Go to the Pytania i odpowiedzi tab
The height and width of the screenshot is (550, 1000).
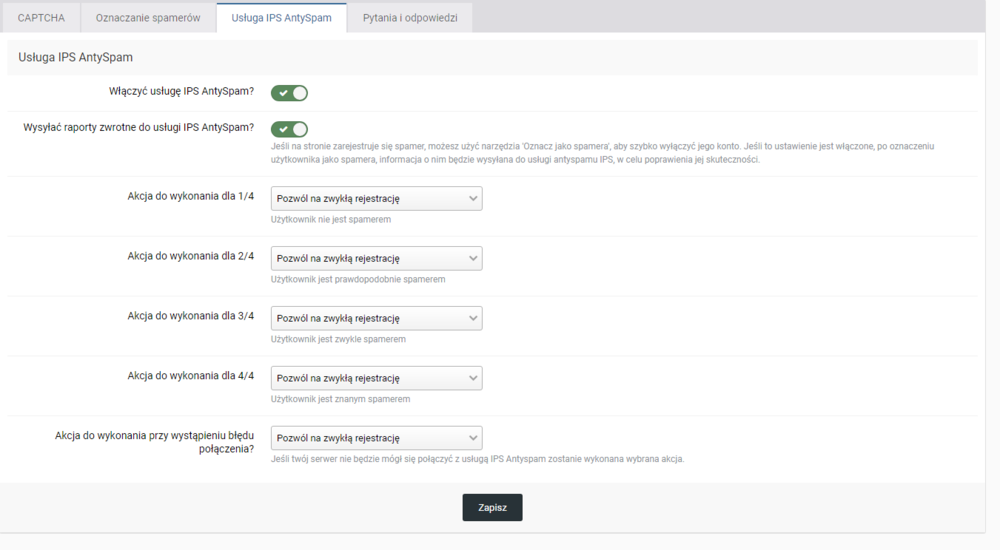click(410, 18)
